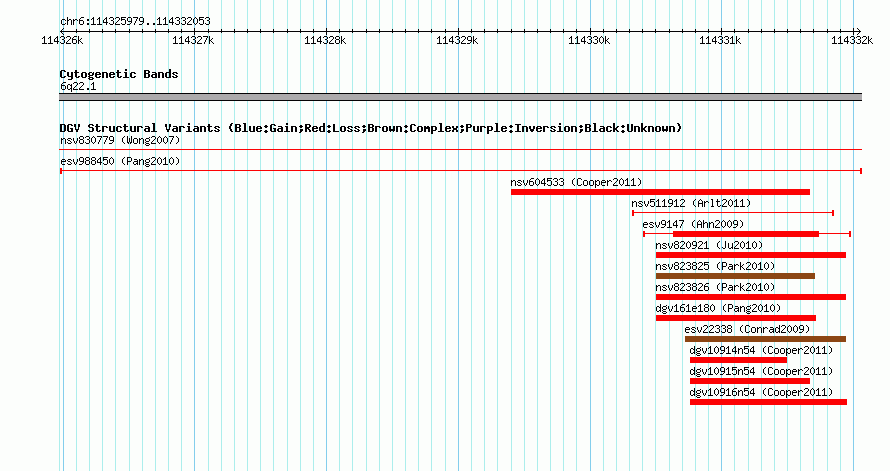890x471 pixels.
Task: Select the esv9147 (Ahn2009) label
Action: pos(693,224)
